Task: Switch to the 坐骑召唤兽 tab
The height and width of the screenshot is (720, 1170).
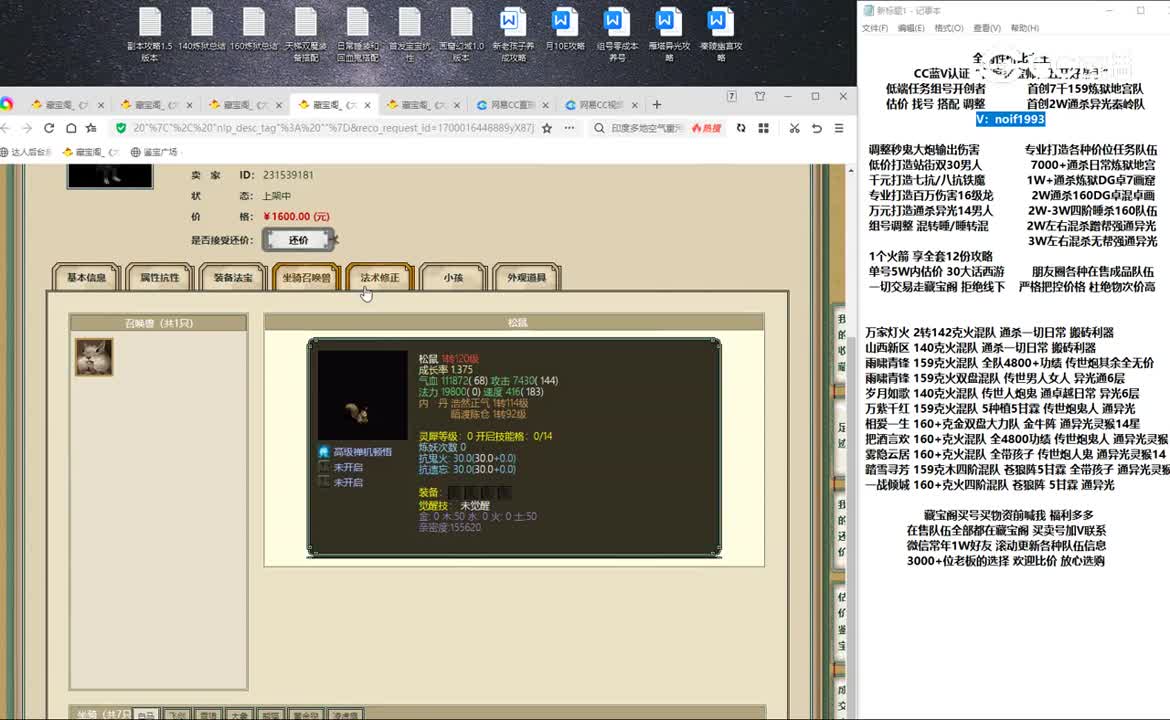Action: 306,277
